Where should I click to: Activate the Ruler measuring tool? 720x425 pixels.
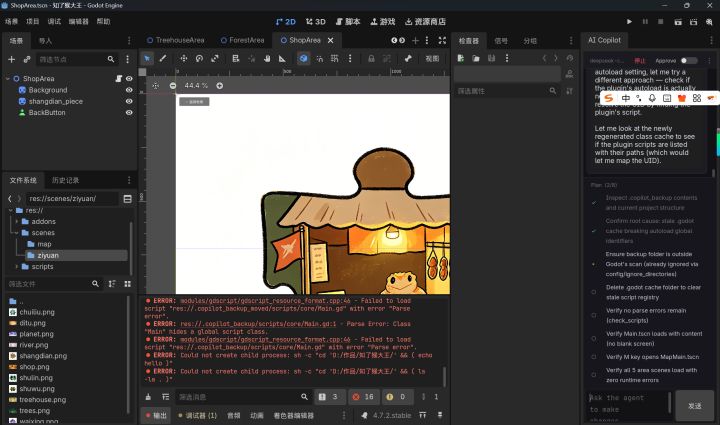coord(282,59)
